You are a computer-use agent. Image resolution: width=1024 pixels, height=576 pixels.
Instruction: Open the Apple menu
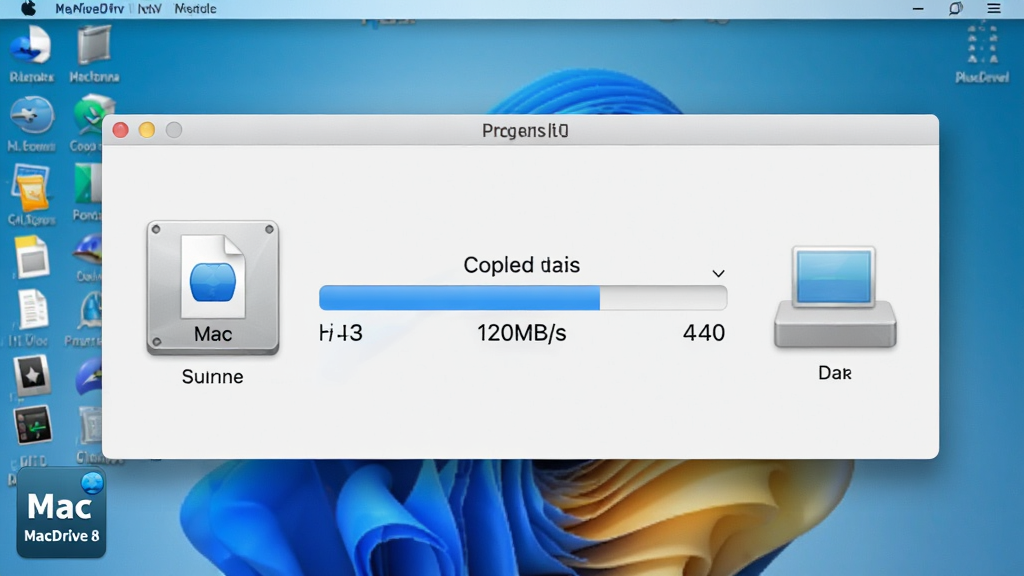(x=28, y=8)
